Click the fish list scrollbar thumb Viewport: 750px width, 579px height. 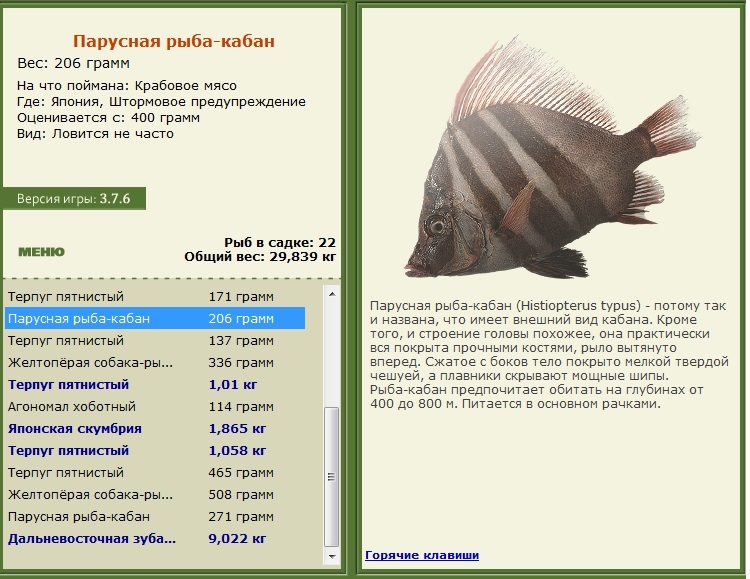(x=332, y=477)
